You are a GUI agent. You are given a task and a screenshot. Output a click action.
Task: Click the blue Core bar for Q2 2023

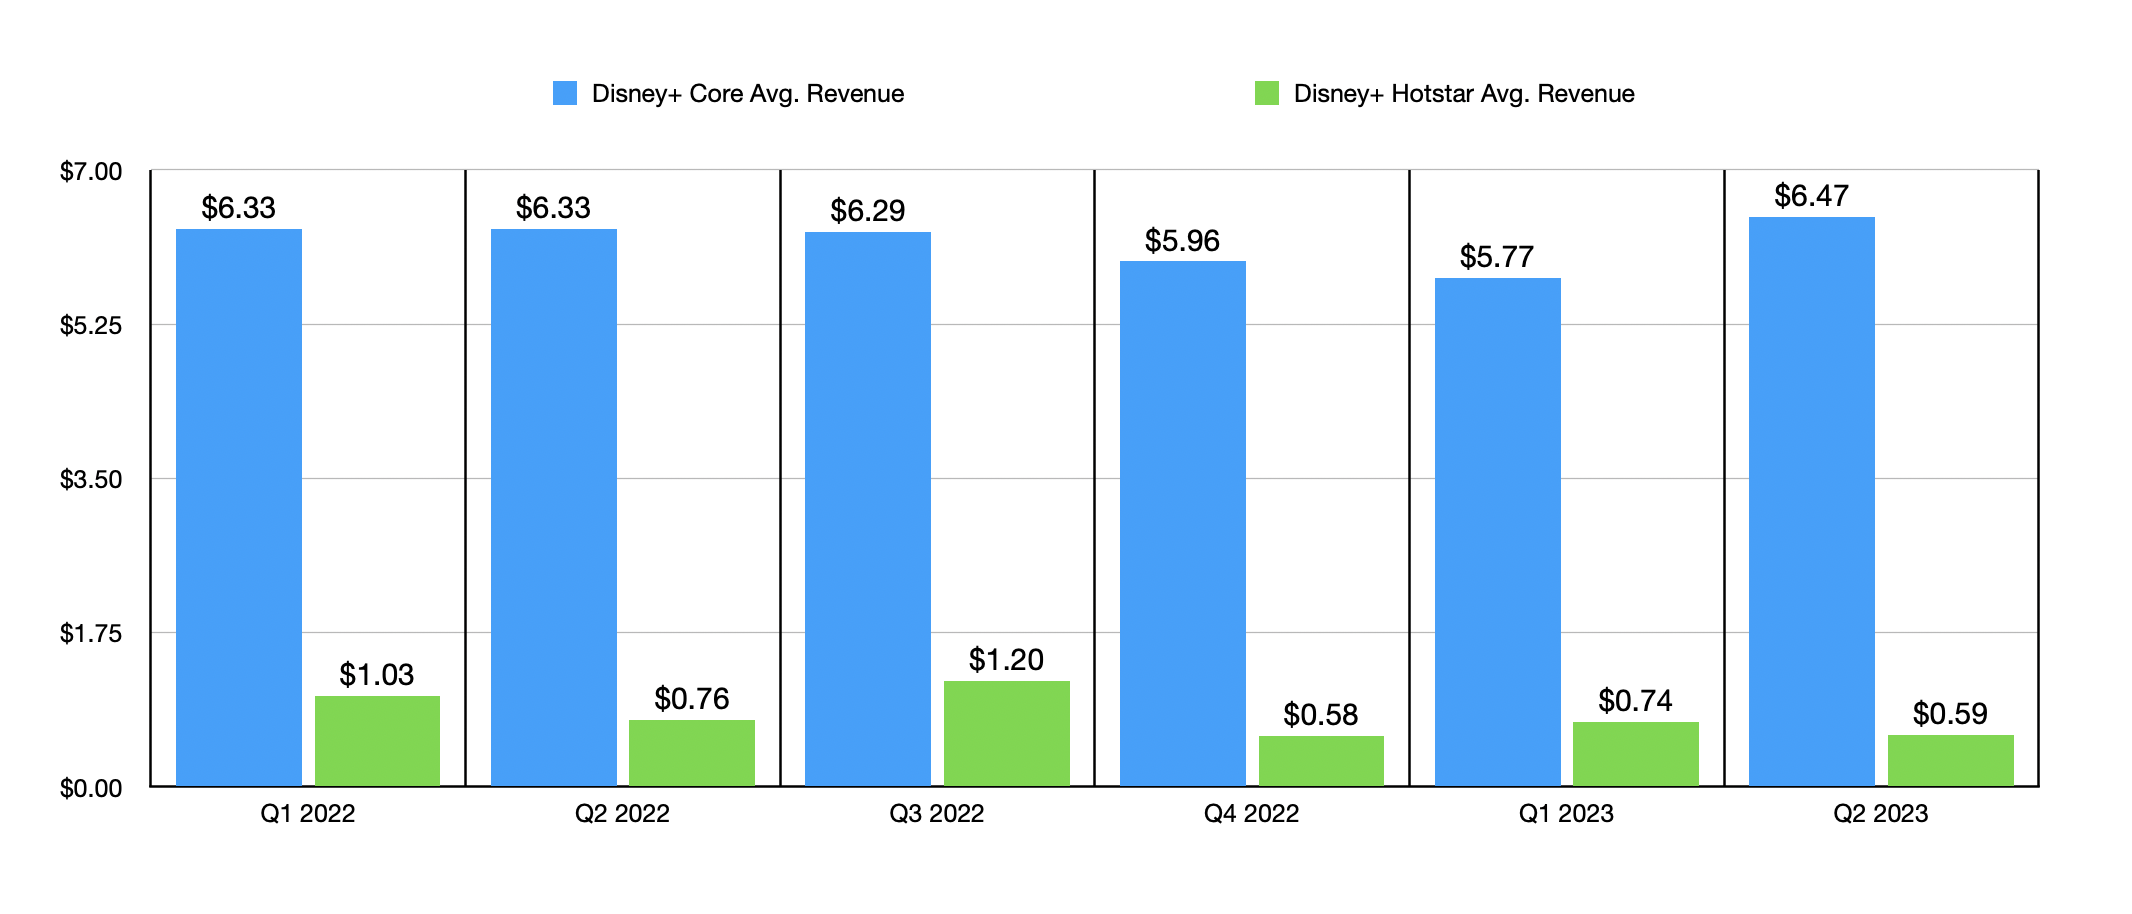click(1812, 502)
